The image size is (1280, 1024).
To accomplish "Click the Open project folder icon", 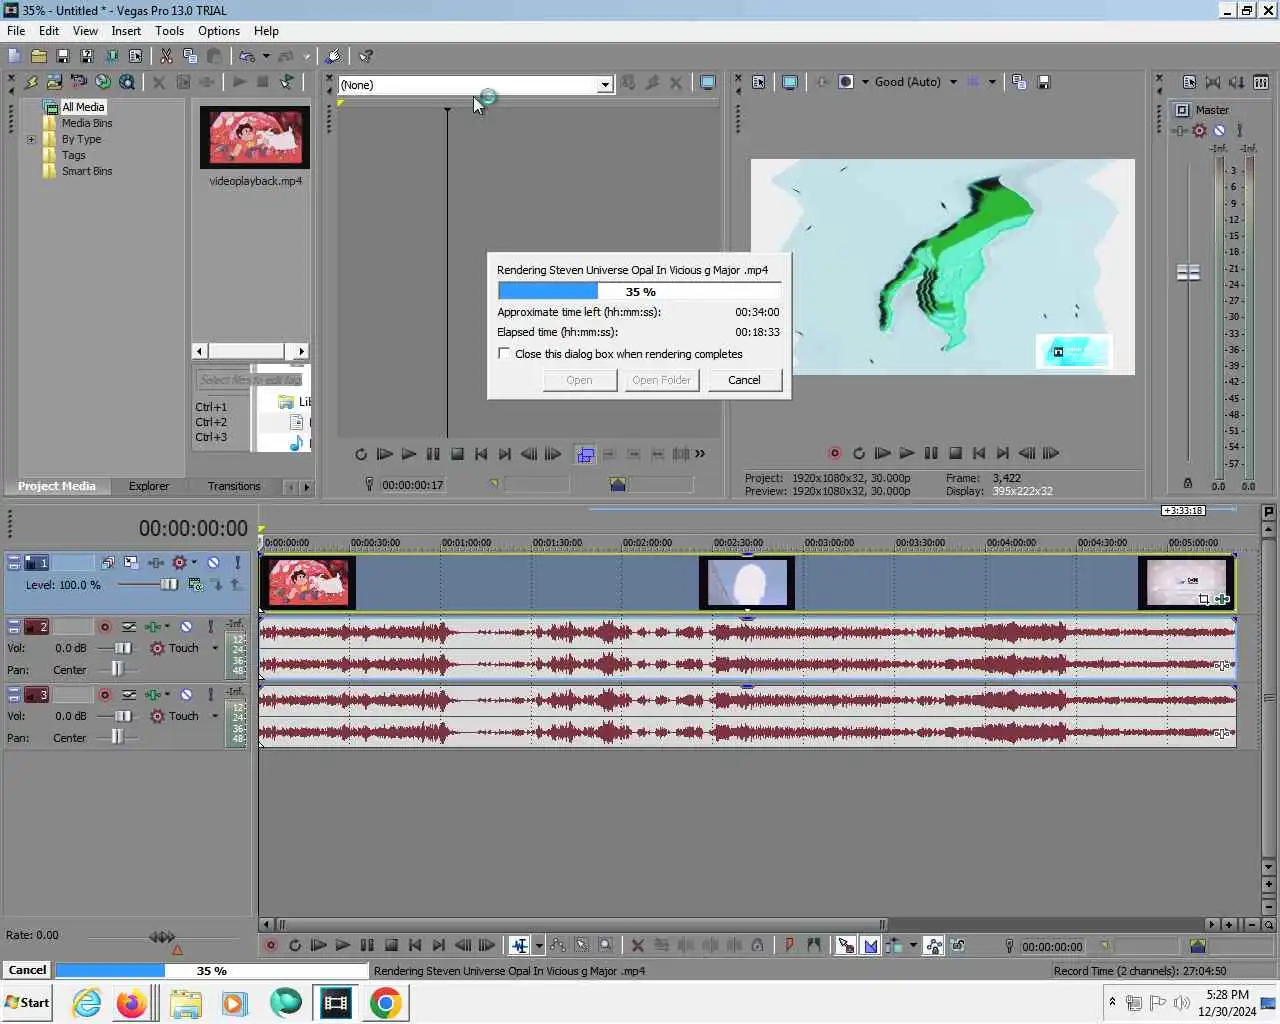I will click(x=38, y=56).
